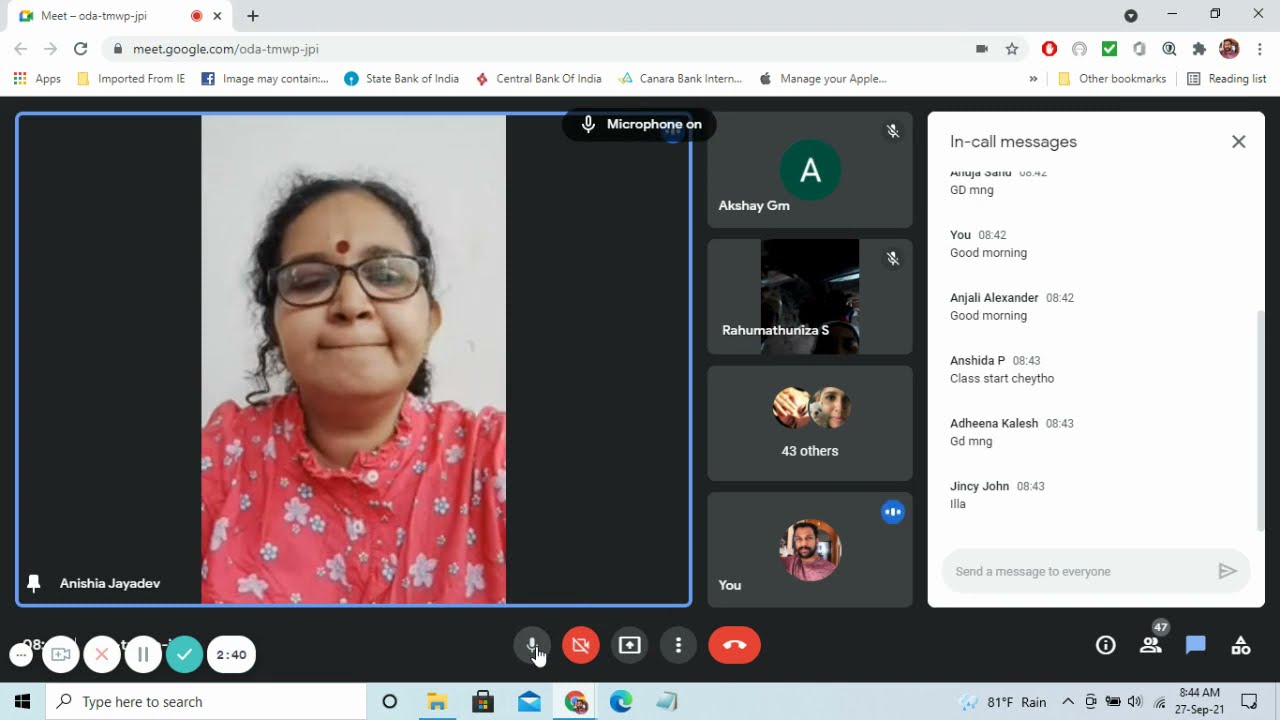Open the Facebook 'Image may contain' bookmark

pyautogui.click(x=264, y=78)
